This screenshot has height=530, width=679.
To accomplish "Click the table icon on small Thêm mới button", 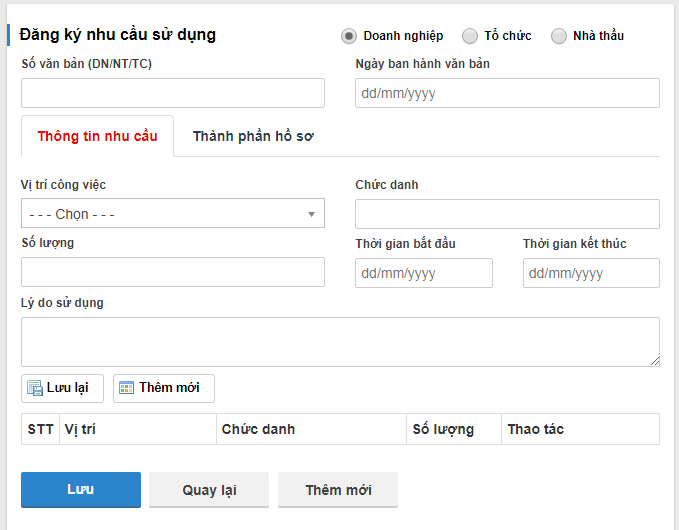I will (127, 388).
